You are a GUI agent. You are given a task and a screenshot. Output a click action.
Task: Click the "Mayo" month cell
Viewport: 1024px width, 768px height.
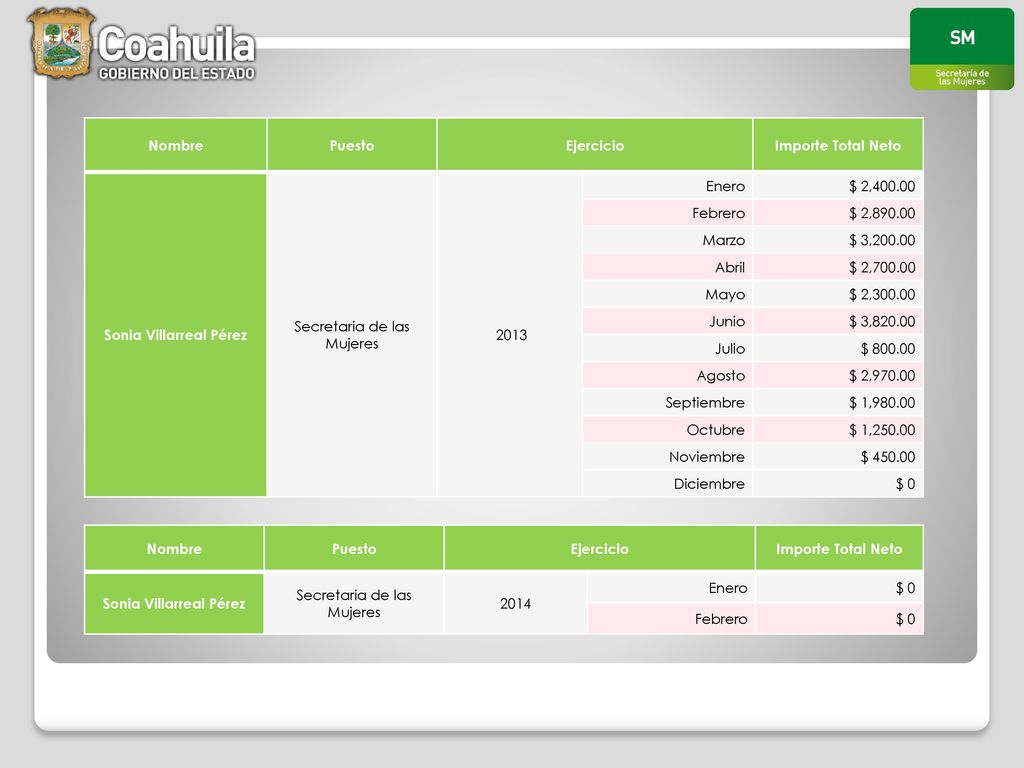[x=667, y=295]
